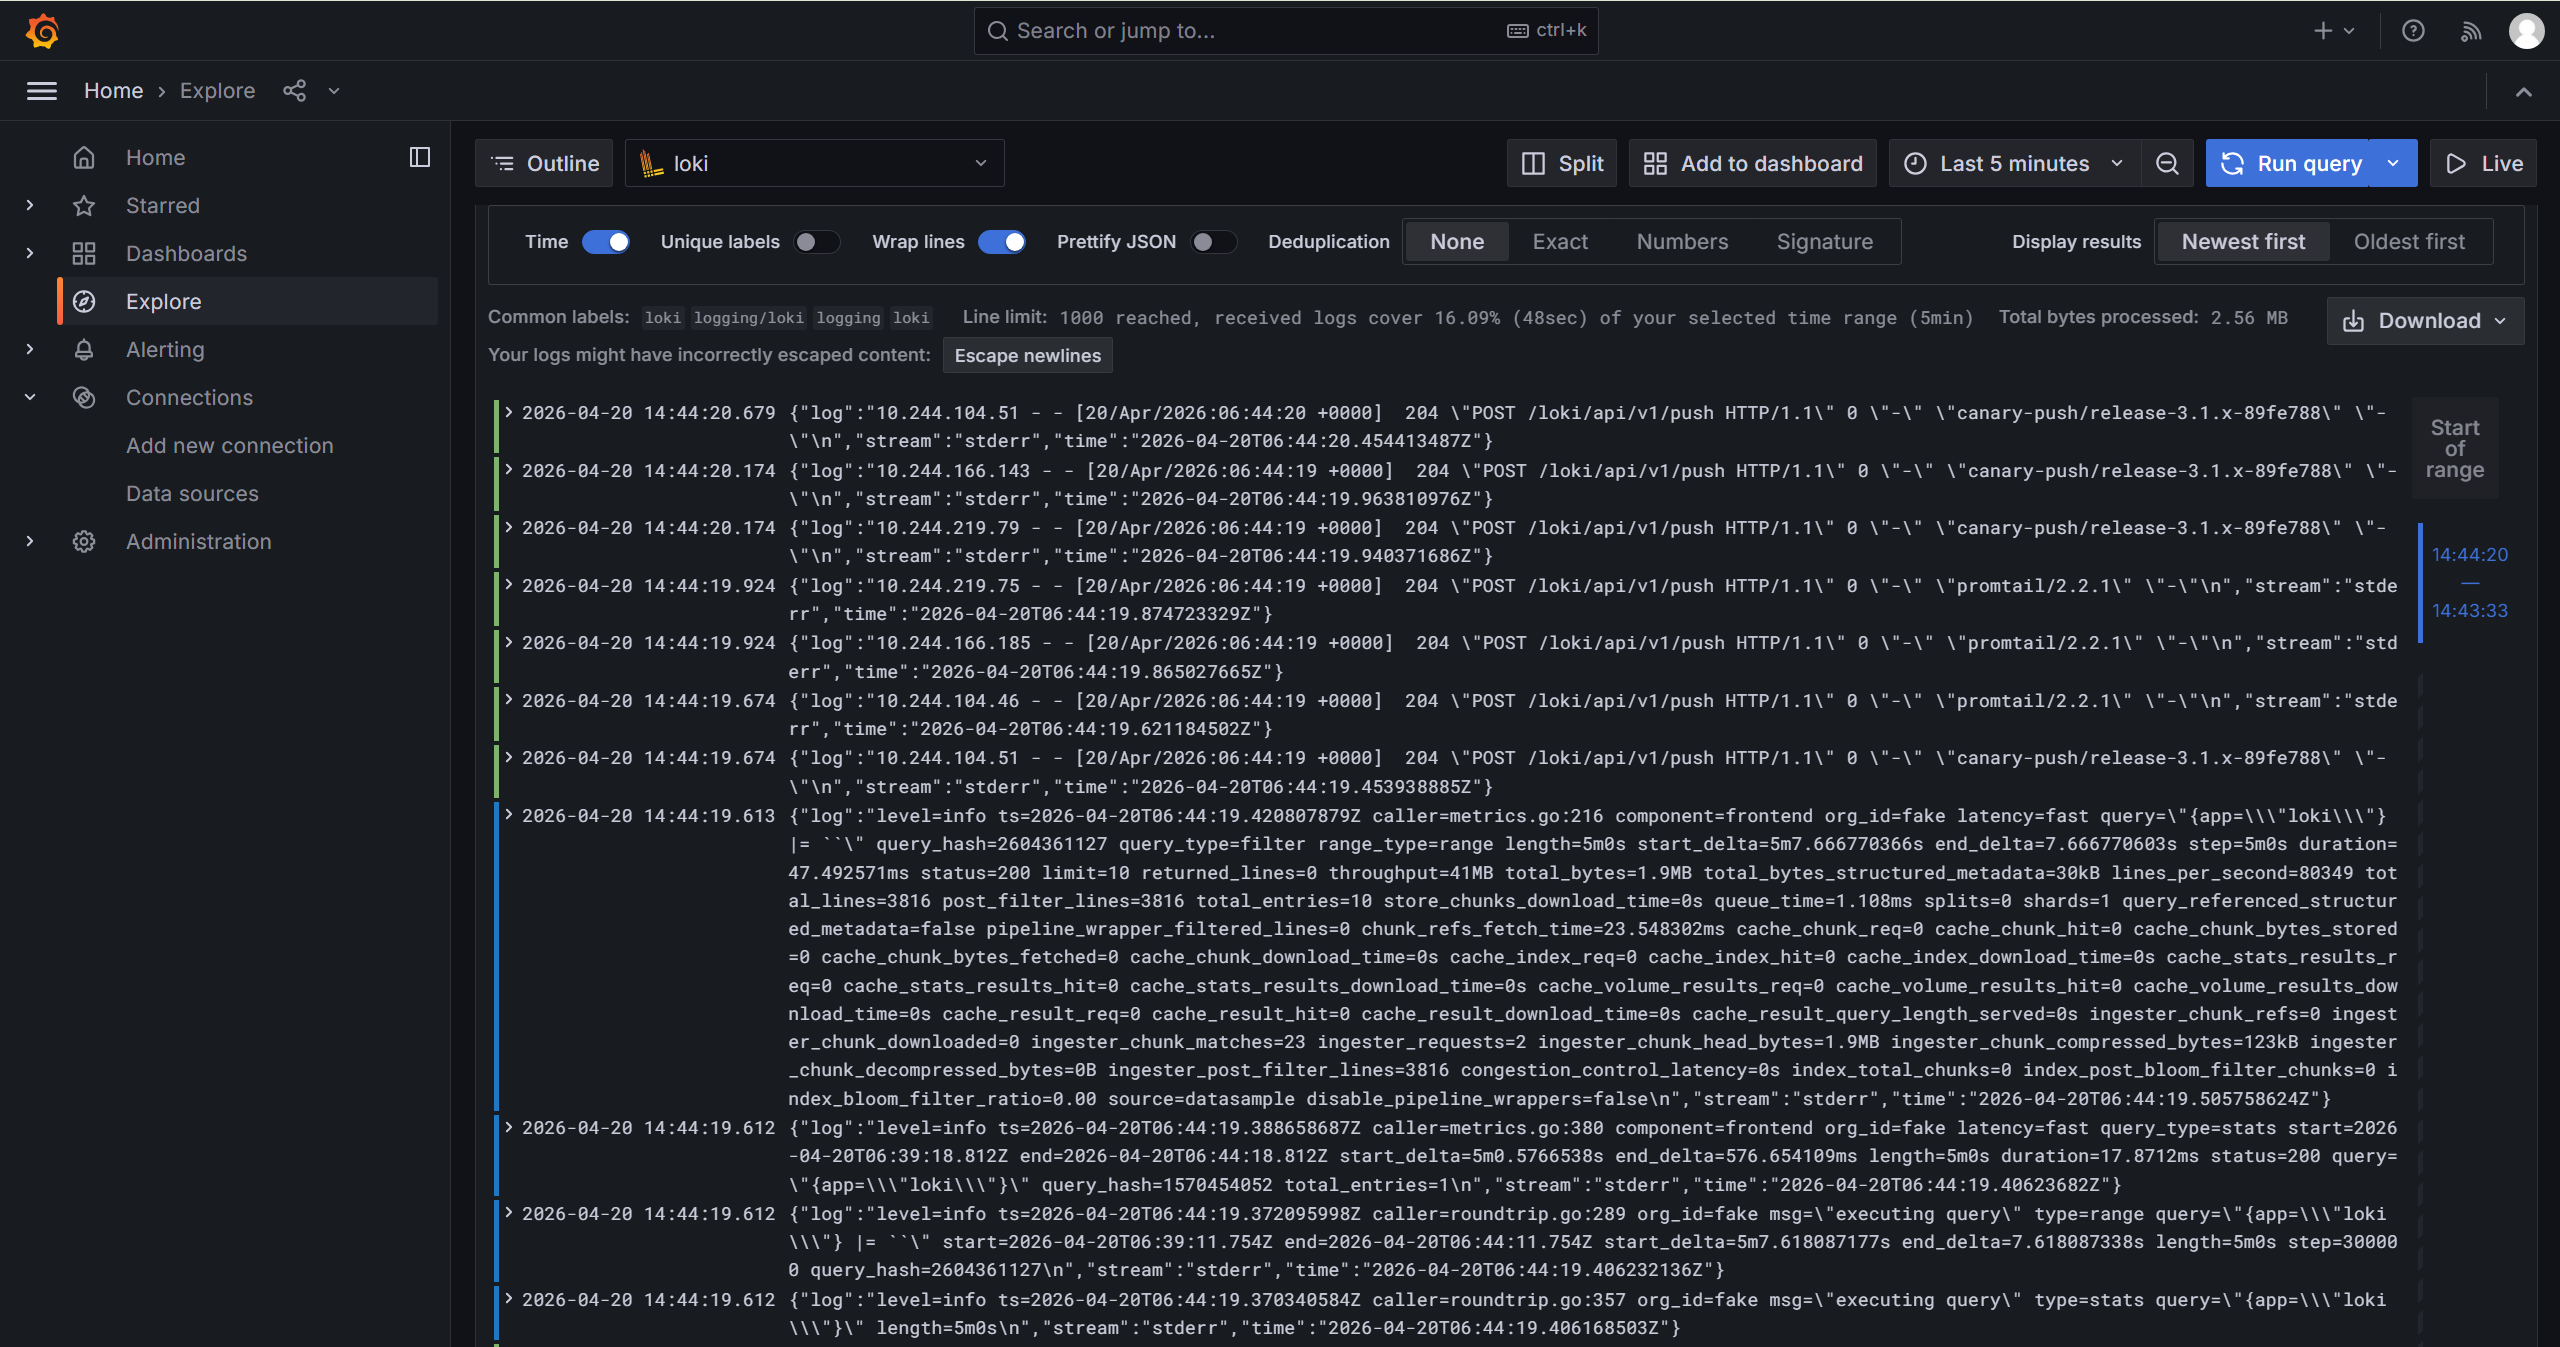Expand the Dashboards section chevron
The height and width of the screenshot is (1347, 2560).
30,253
